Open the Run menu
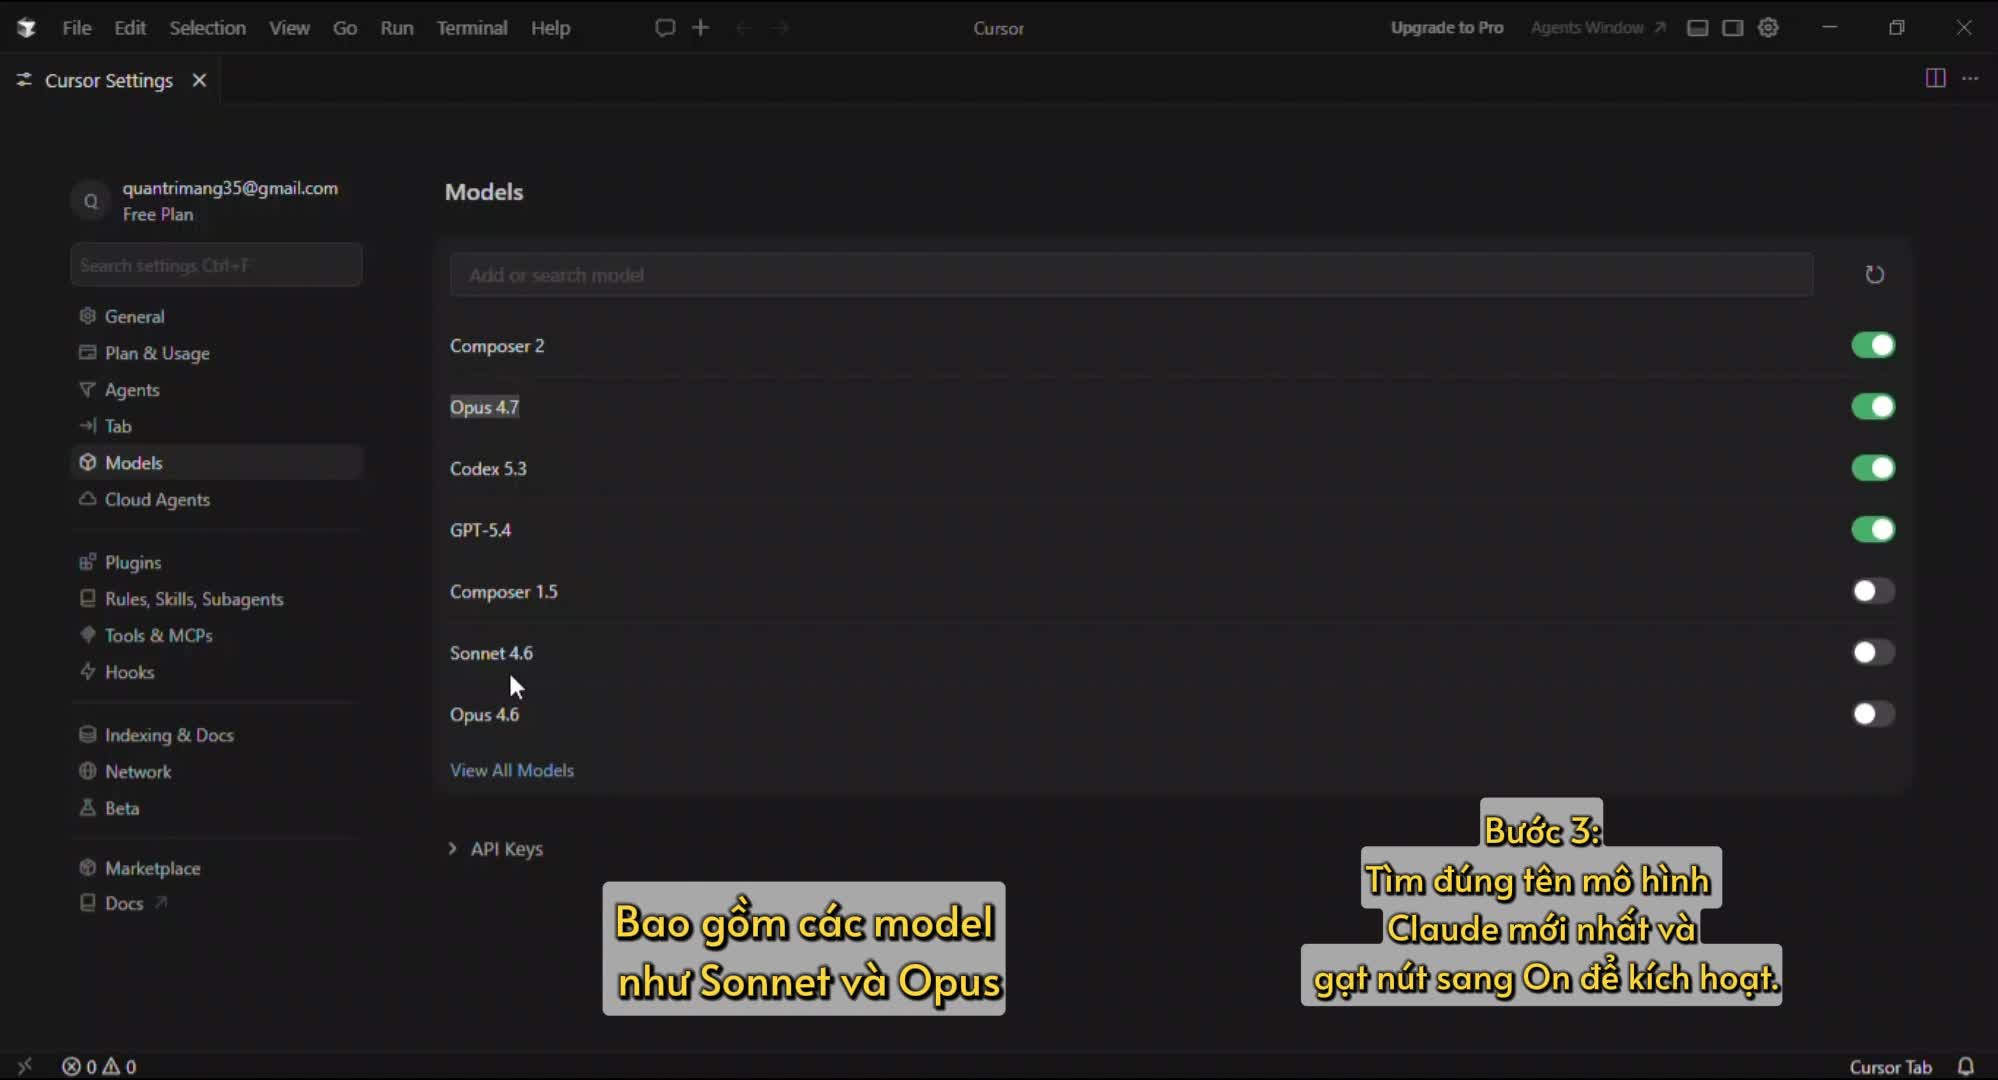This screenshot has width=1998, height=1080. click(396, 28)
